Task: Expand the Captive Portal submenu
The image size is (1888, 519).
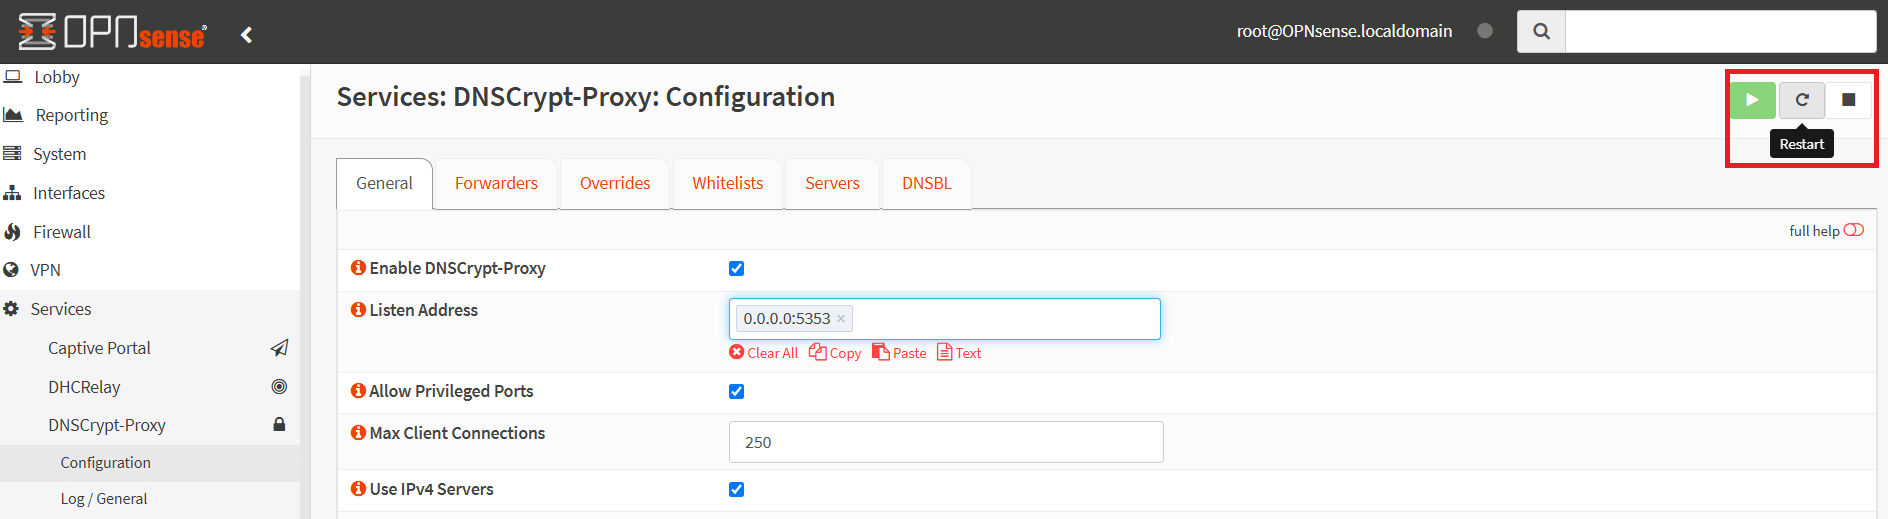Action: [x=99, y=348]
